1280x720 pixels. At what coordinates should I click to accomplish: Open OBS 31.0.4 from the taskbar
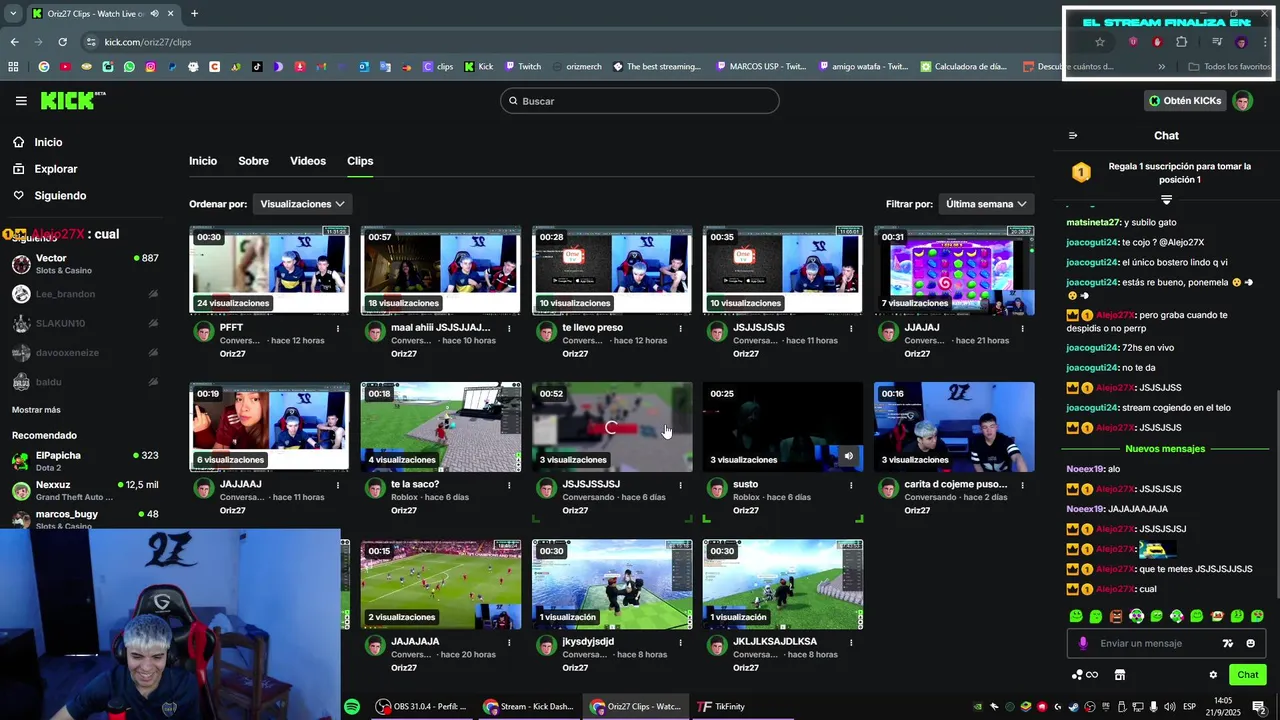click(421, 707)
